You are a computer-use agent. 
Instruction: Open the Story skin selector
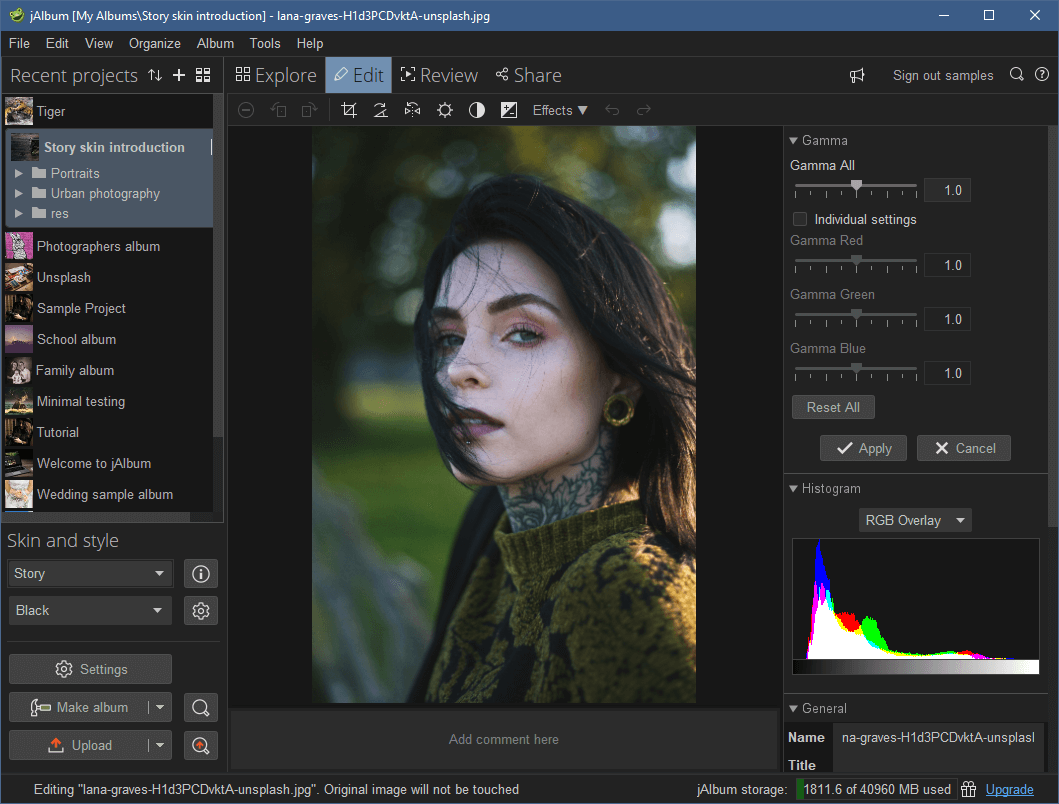90,573
